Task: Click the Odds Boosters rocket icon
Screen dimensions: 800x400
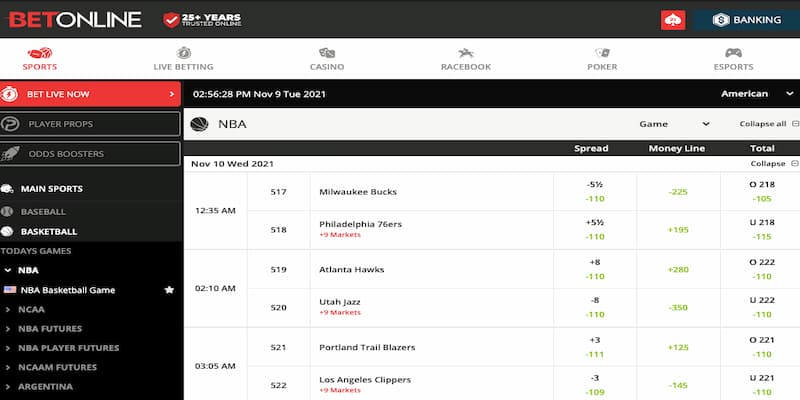Action: click(10, 154)
